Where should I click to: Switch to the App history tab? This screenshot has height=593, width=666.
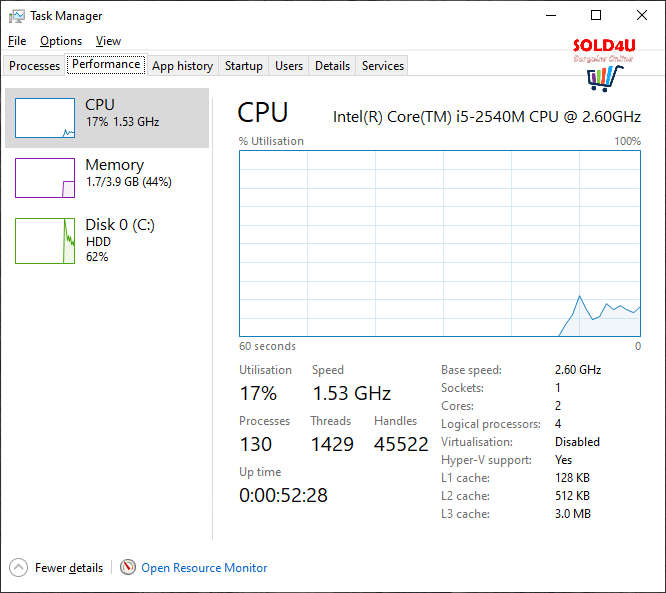coord(182,66)
